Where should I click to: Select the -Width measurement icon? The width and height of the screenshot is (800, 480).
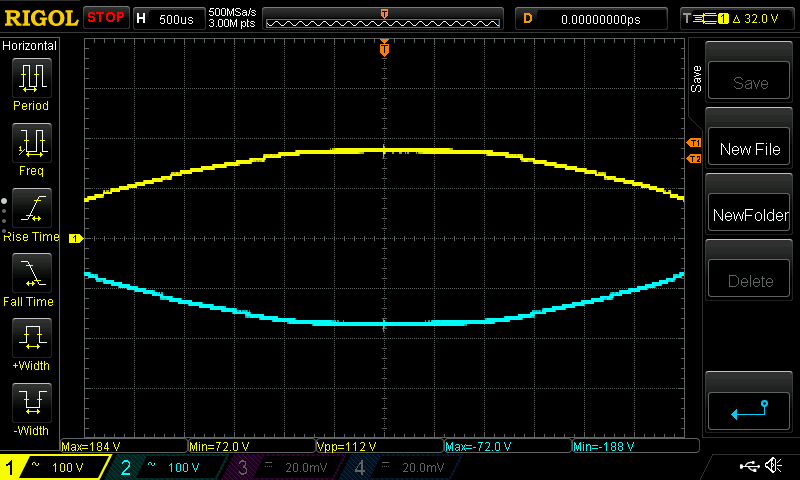click(x=31, y=403)
